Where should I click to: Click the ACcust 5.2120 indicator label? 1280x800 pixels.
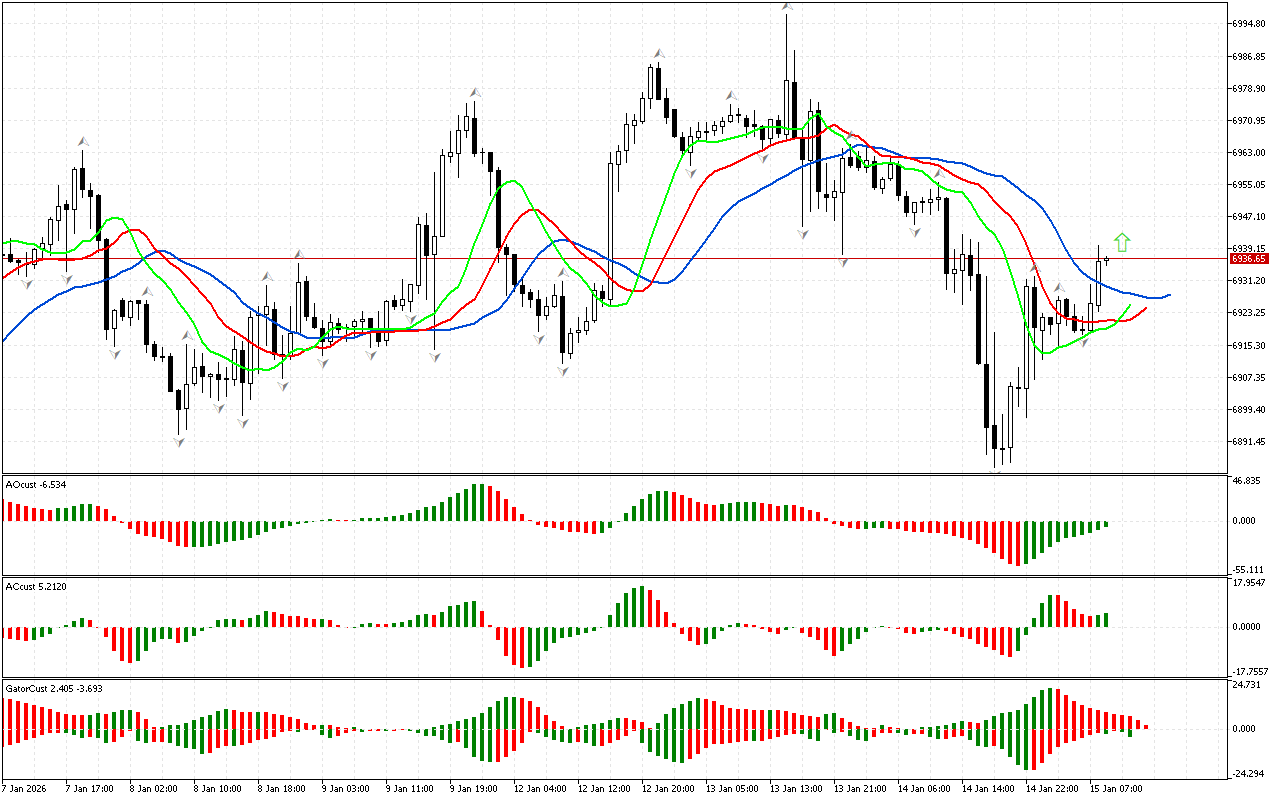38,586
